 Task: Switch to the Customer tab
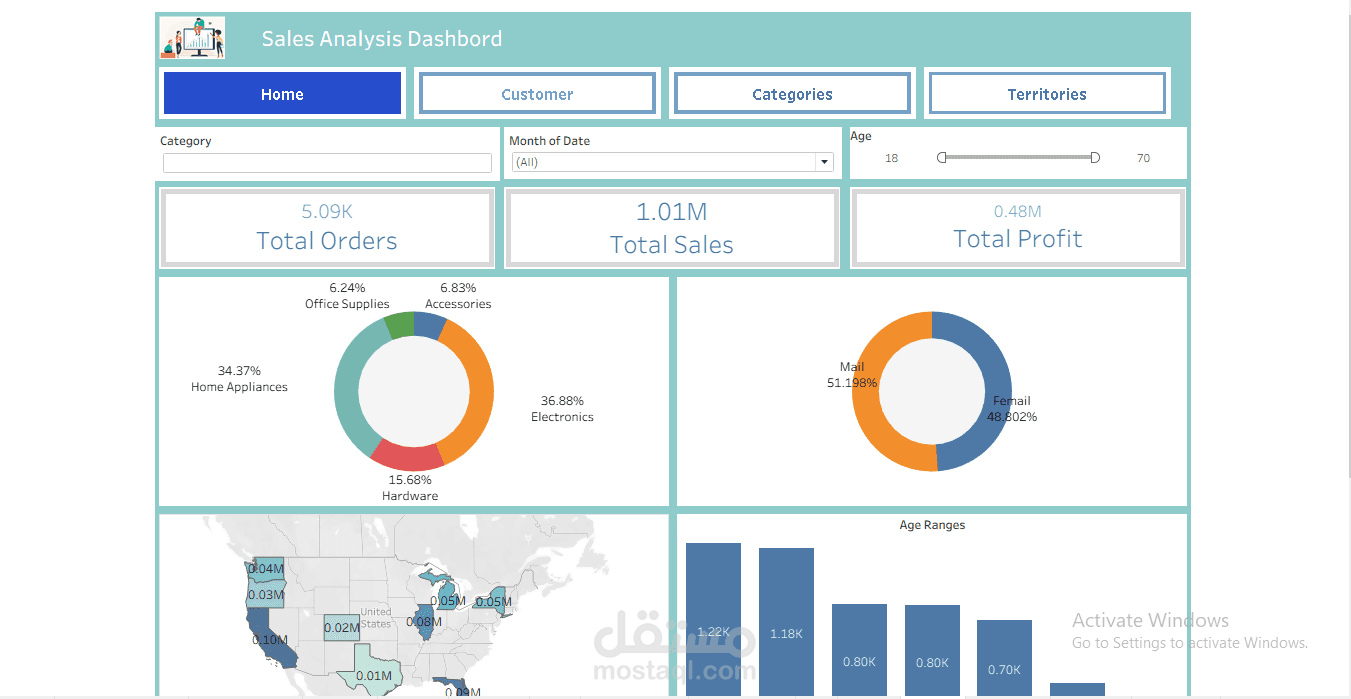coord(537,93)
